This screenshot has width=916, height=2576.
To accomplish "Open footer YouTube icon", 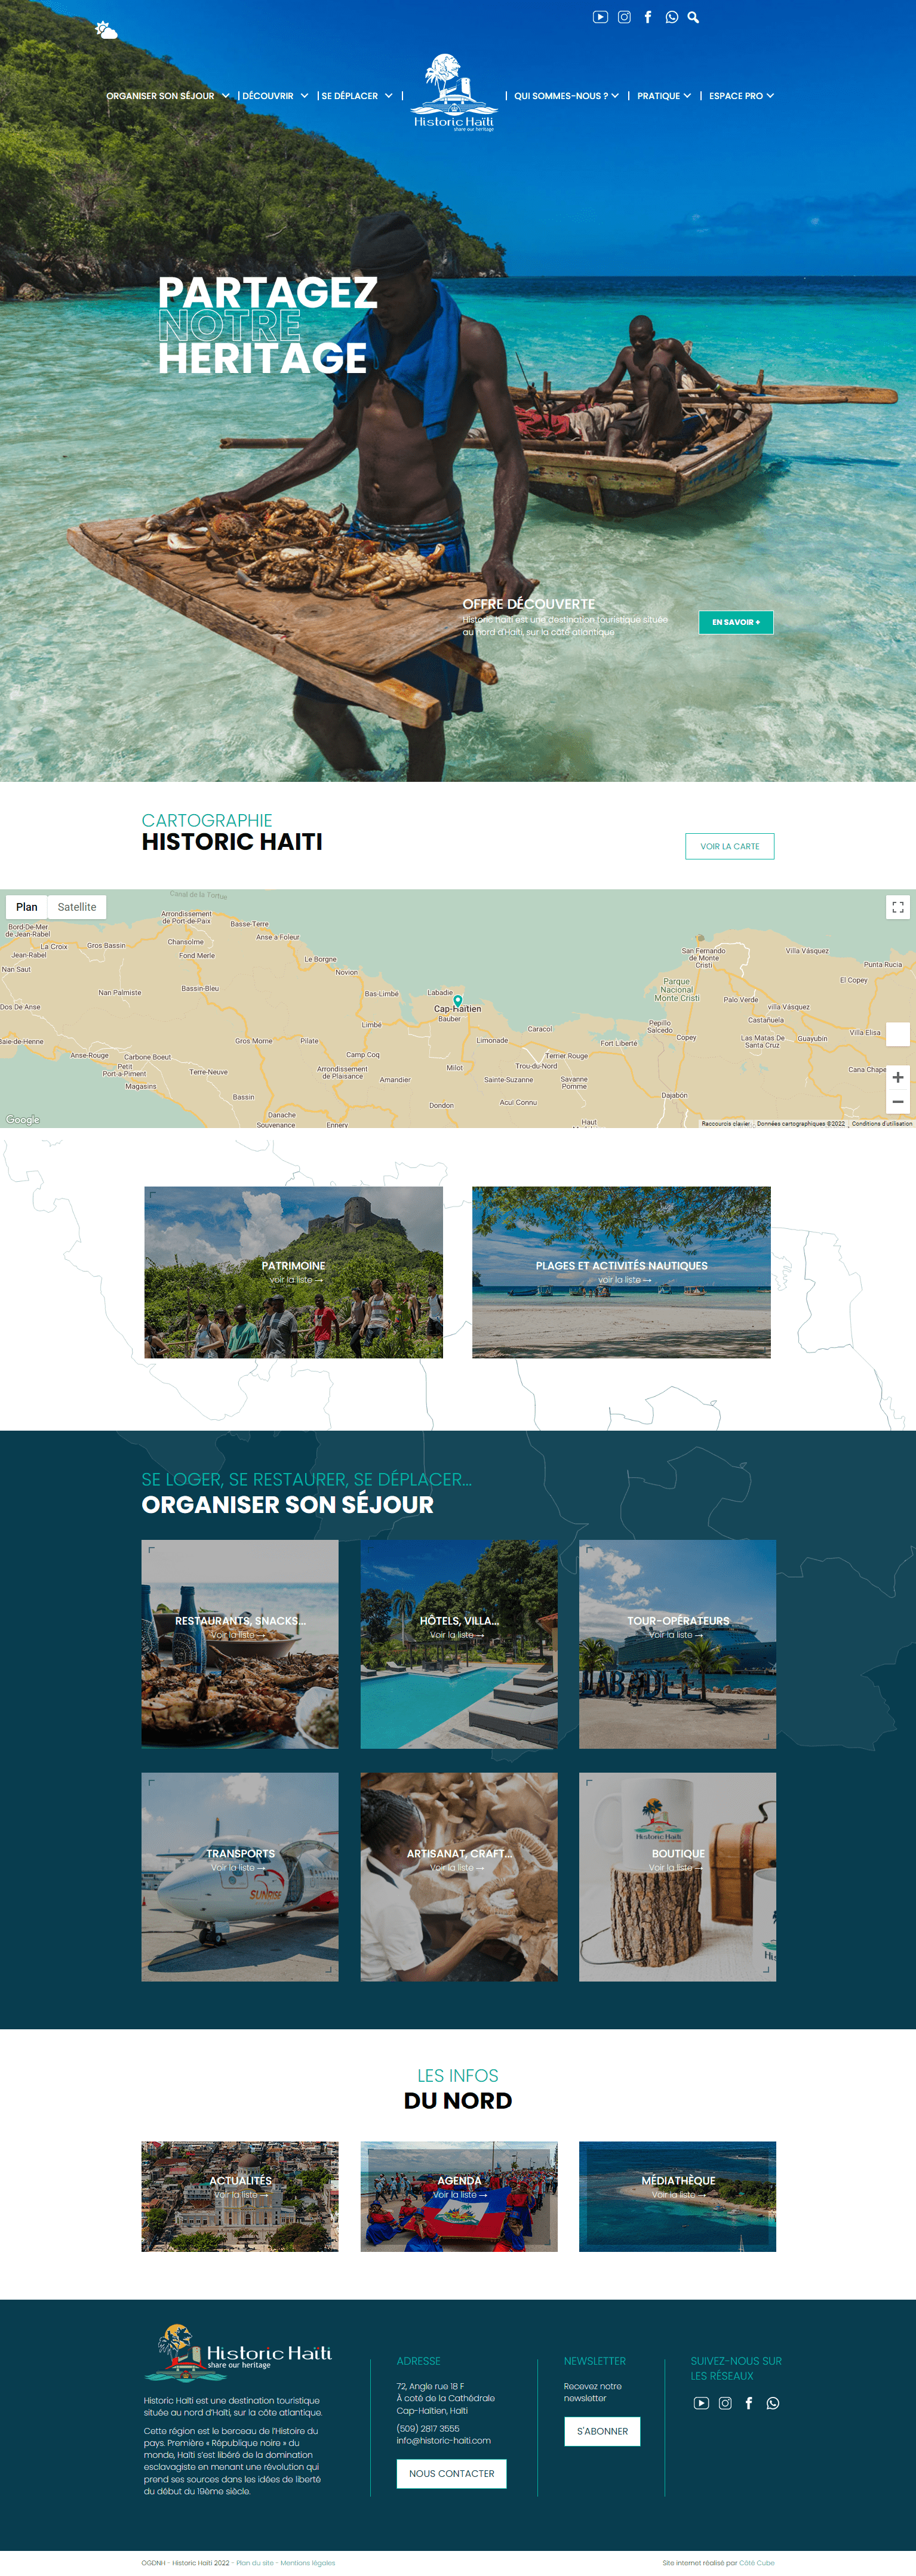I will pyautogui.click(x=701, y=2403).
